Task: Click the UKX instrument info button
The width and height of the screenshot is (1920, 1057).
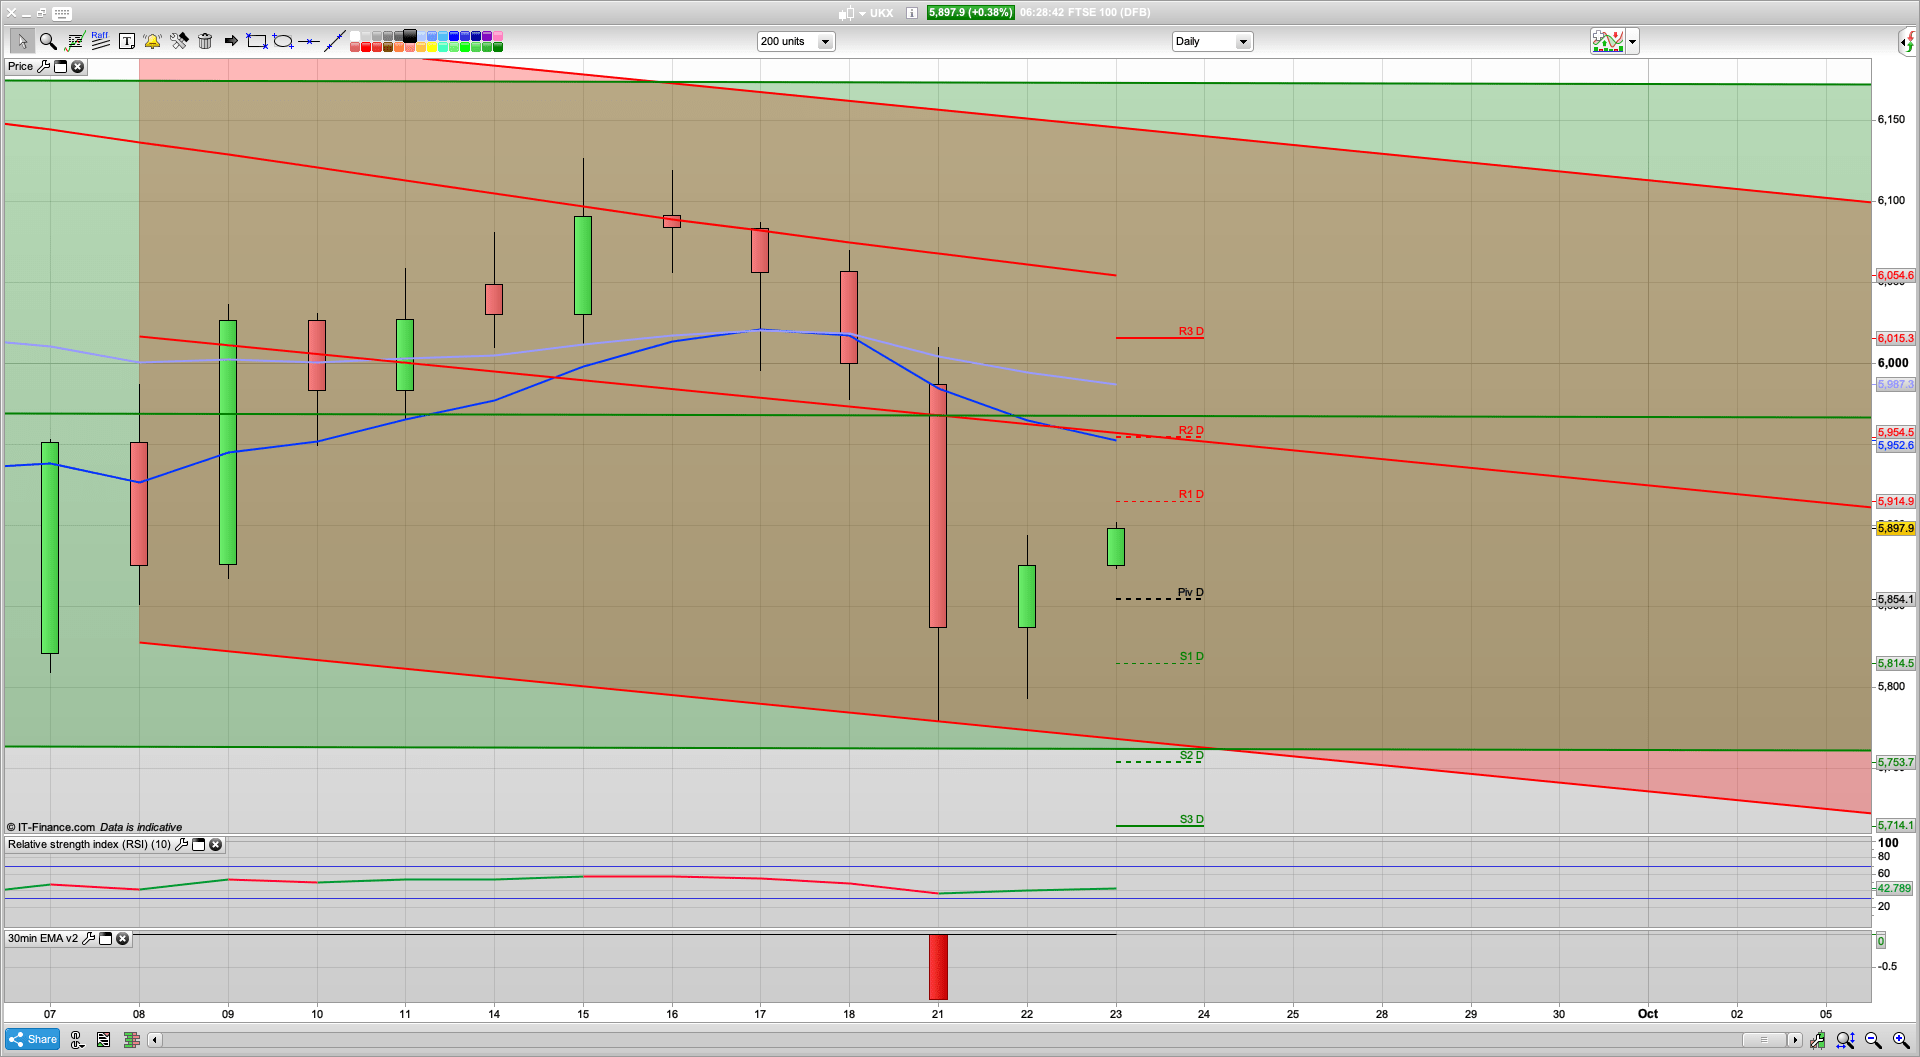Action: [x=910, y=13]
